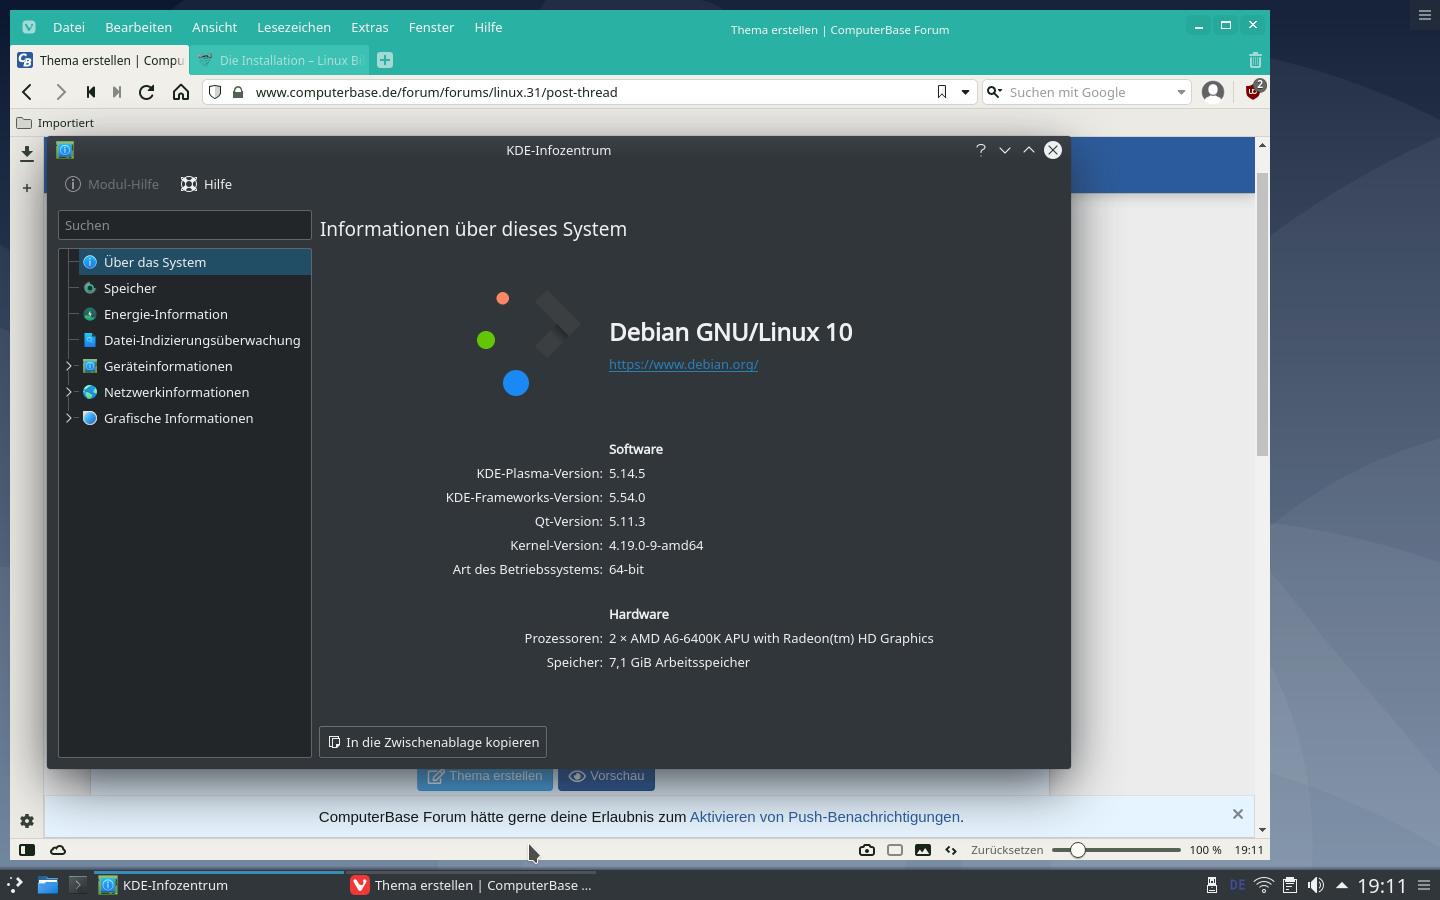Toggle the Vivaldi side panel

[27, 850]
